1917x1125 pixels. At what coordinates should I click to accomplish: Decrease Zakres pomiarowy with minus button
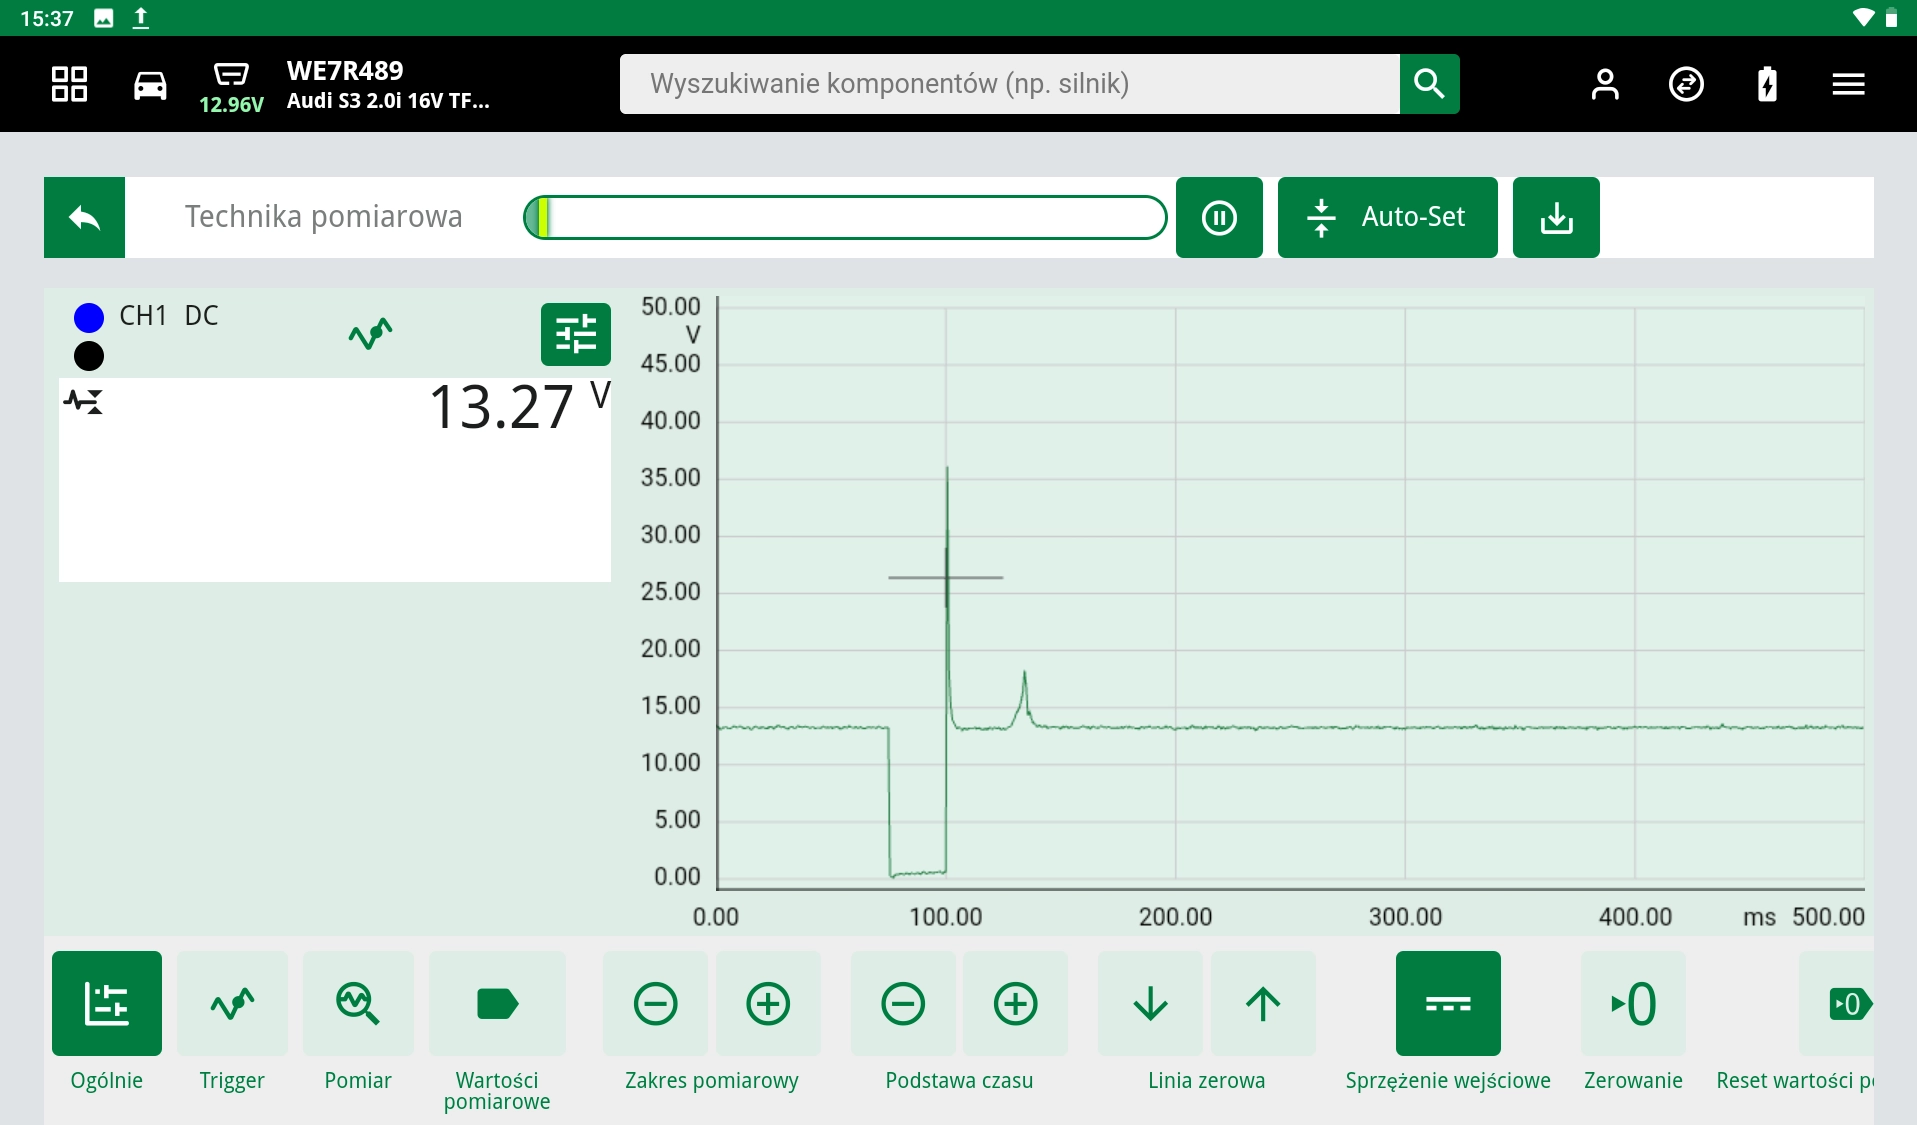coord(655,1003)
